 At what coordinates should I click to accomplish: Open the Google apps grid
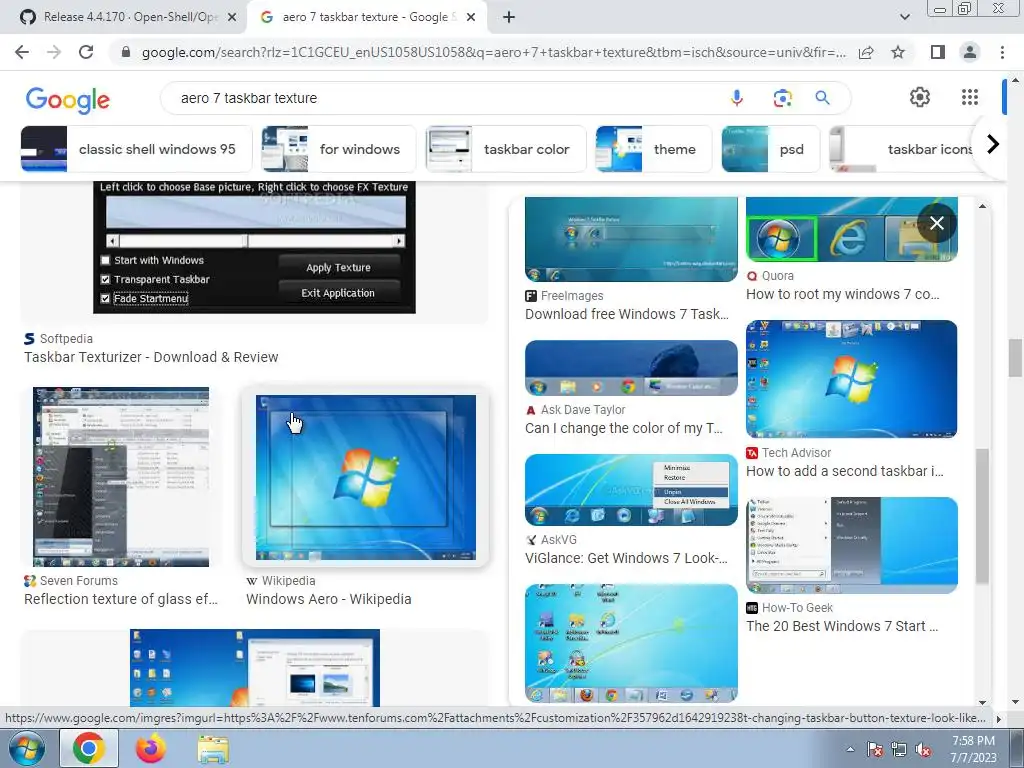(970, 97)
